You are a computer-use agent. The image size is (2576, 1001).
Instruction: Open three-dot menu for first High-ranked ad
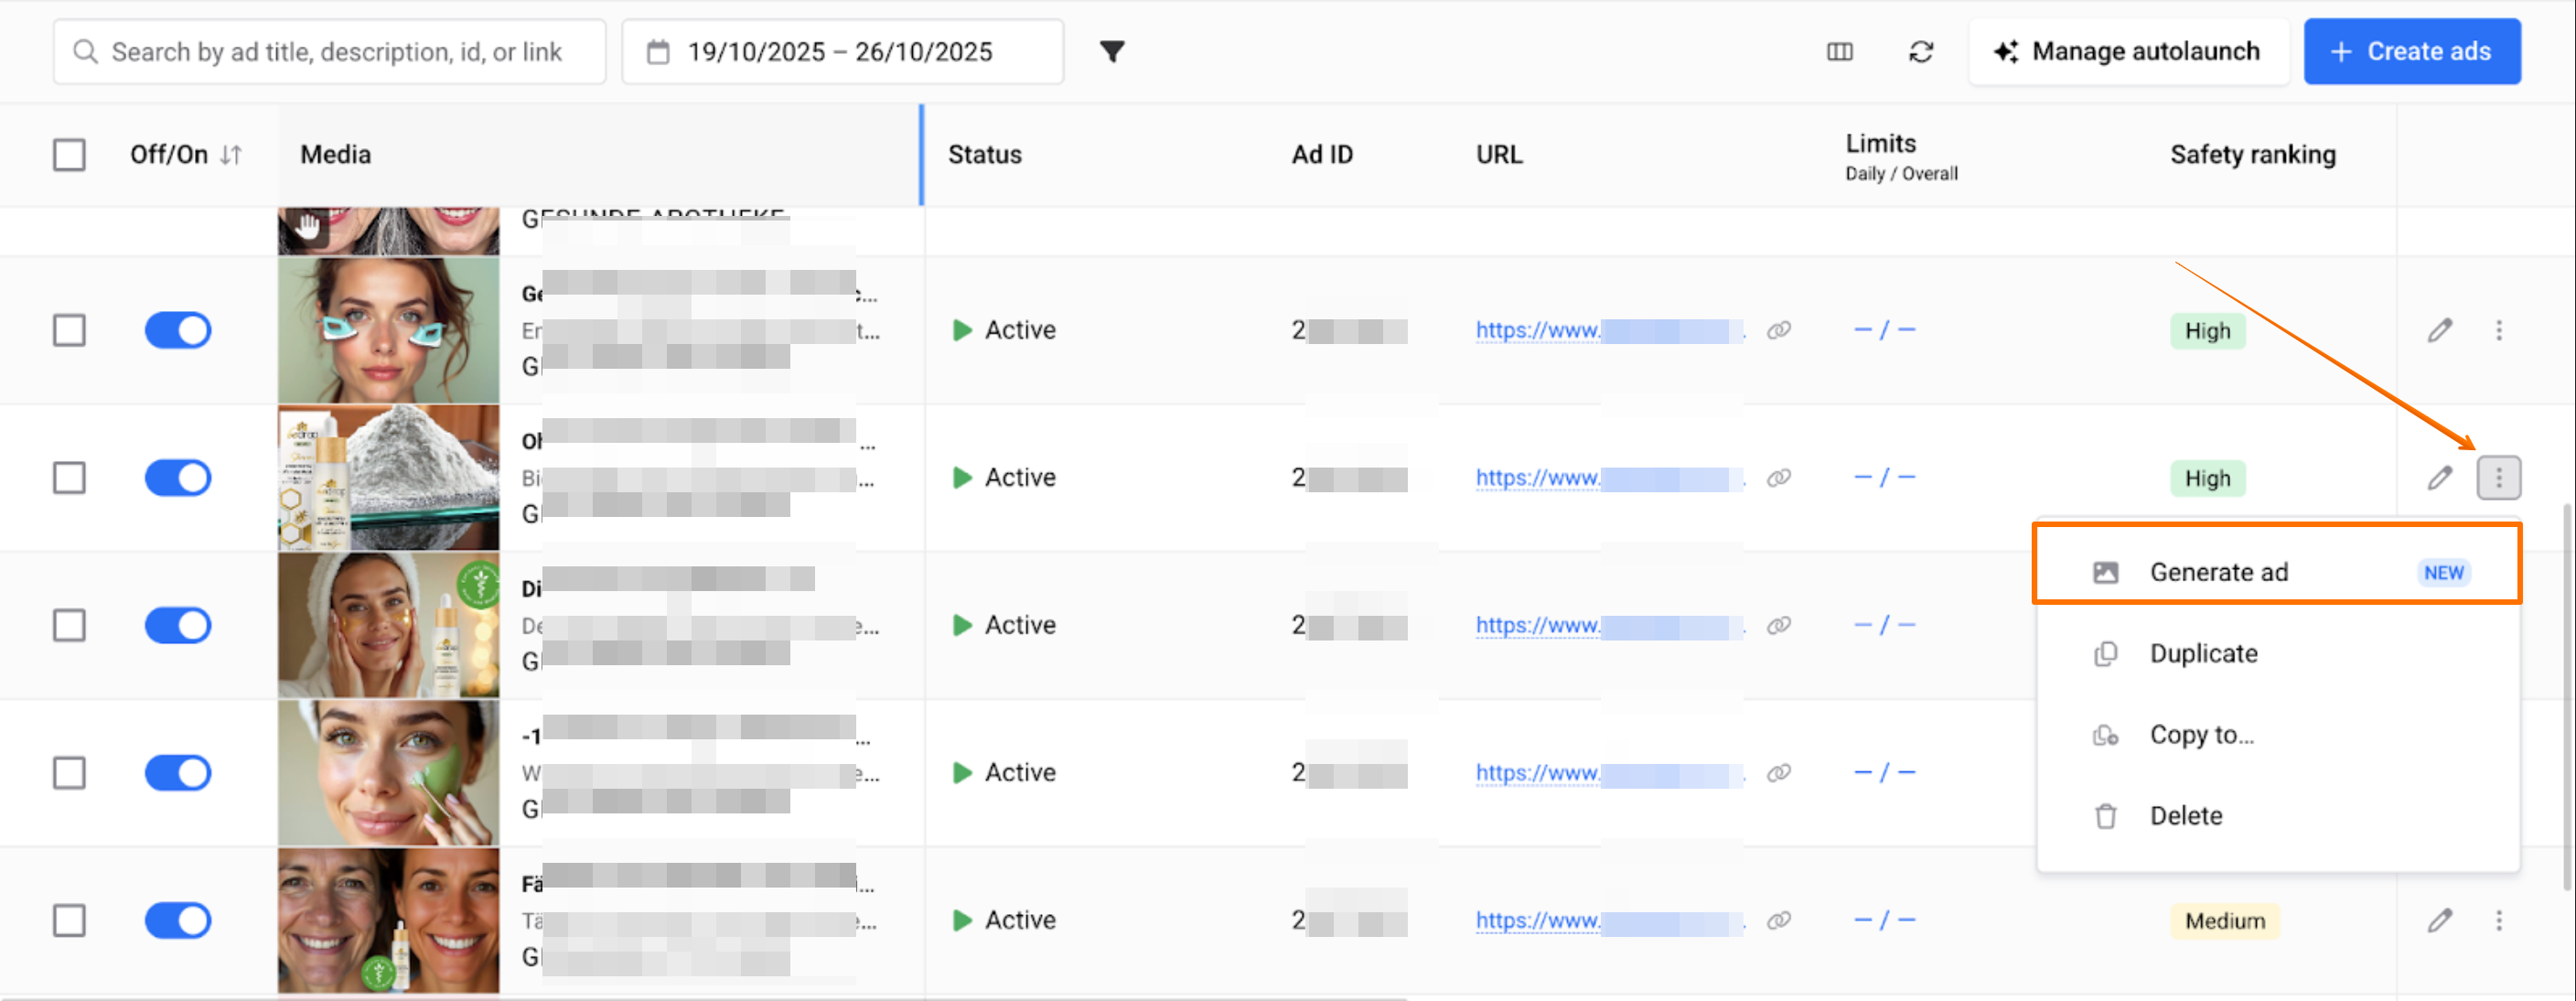click(x=2498, y=331)
